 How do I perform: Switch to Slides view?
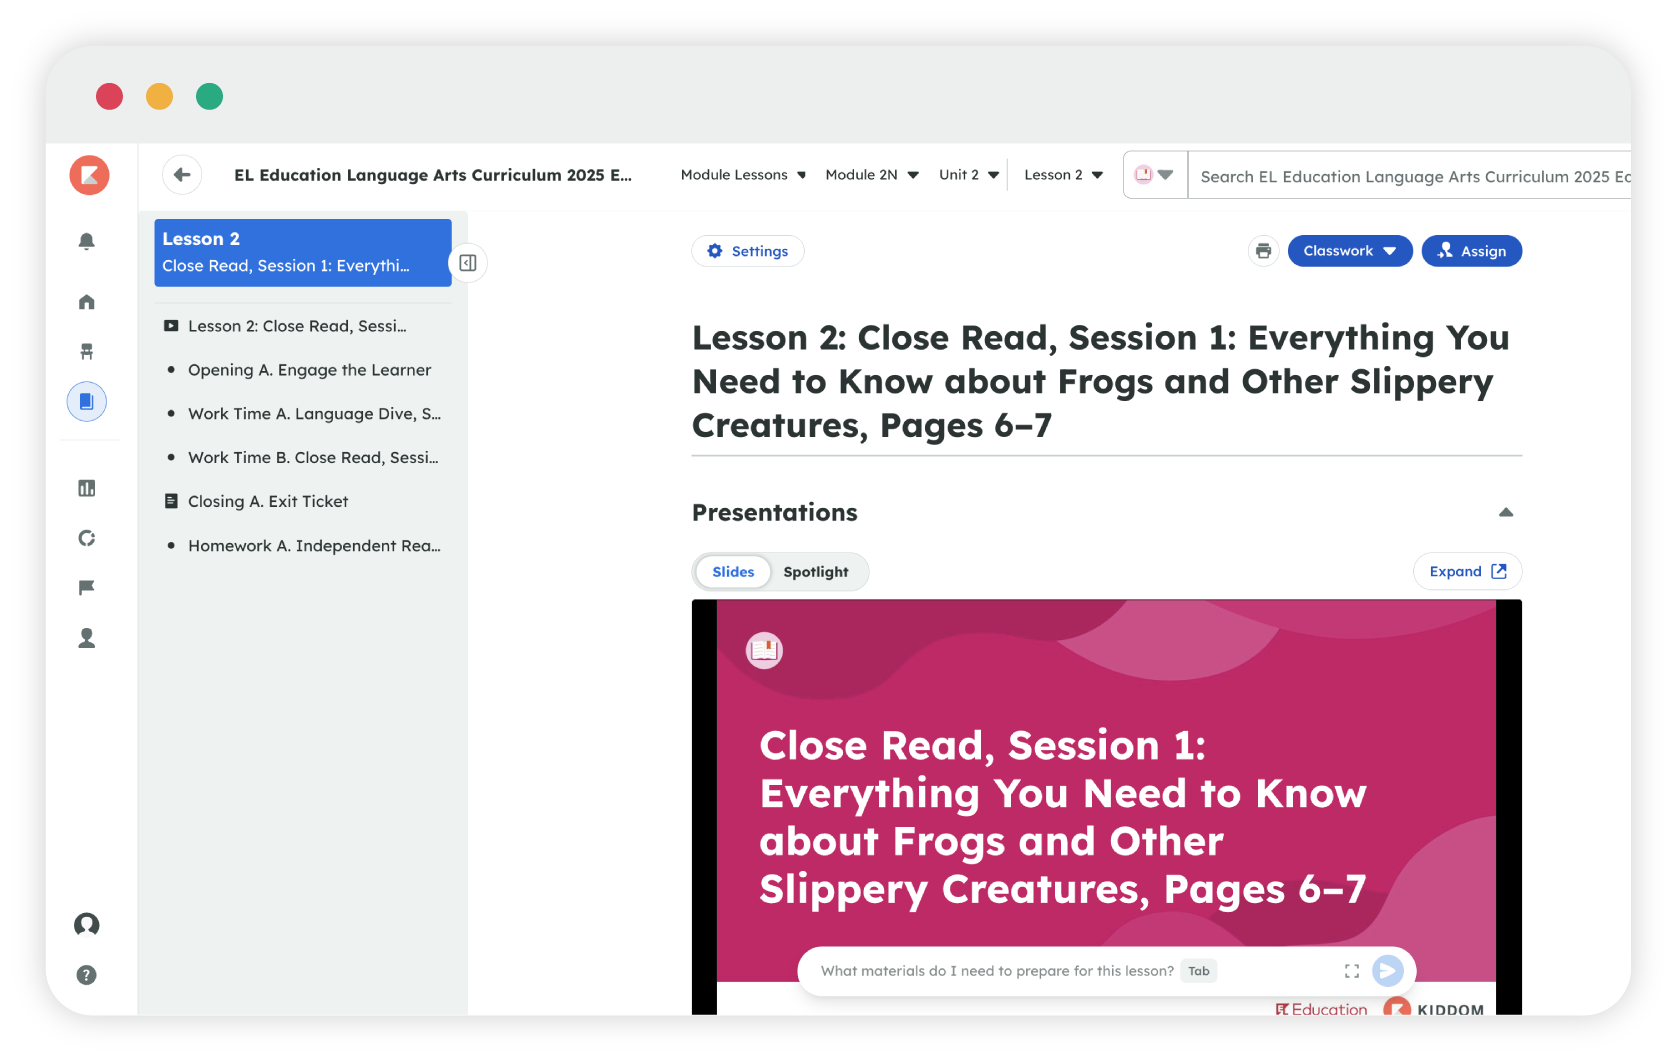733,572
